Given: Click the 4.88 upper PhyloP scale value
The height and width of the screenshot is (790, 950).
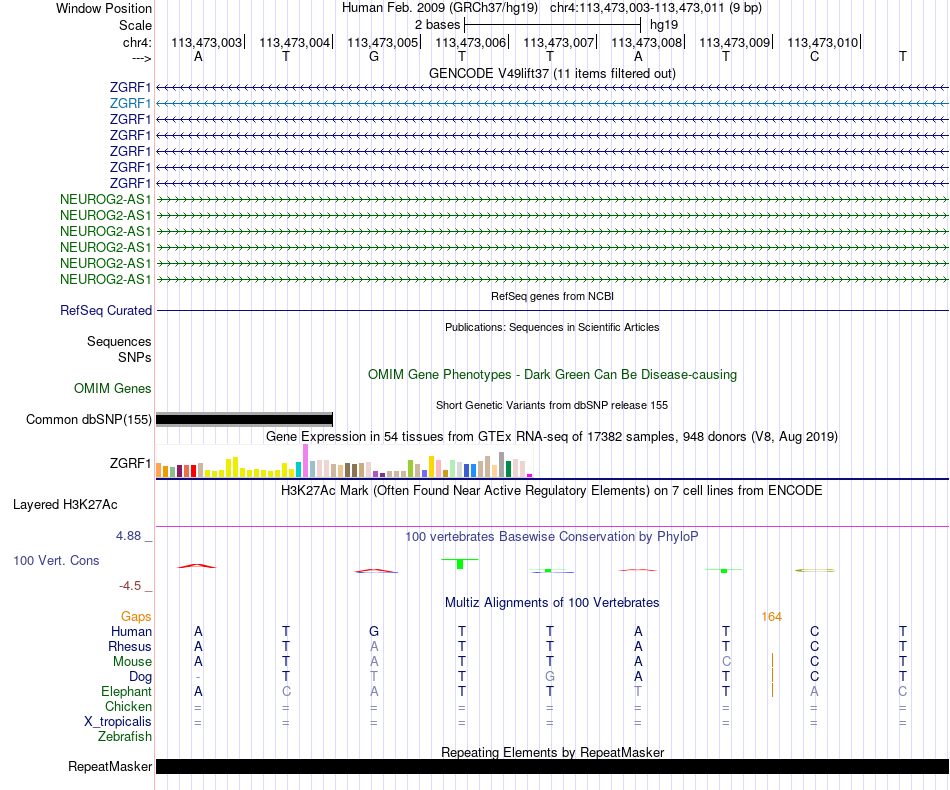Looking at the screenshot, I should click(x=128, y=536).
